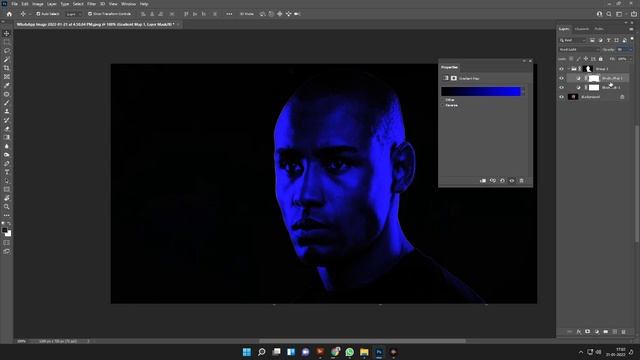Click the gradient bar to edit gradient
The width and height of the screenshot is (640, 360).
click(481, 91)
